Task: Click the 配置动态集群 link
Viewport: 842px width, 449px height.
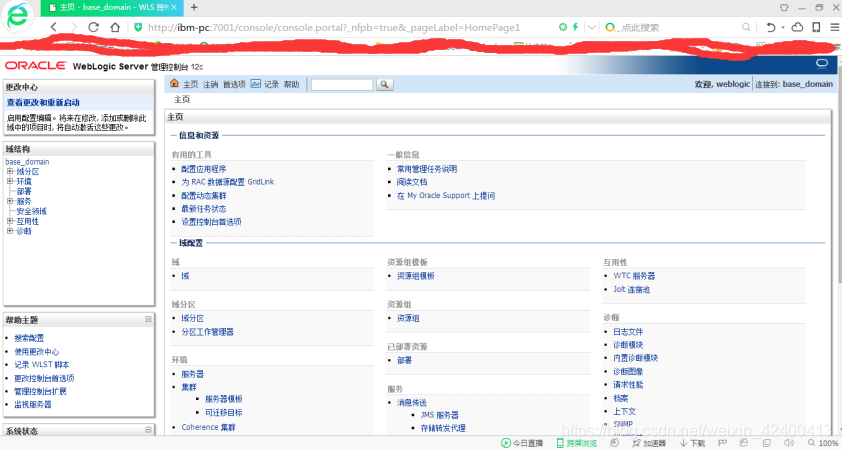Action: pyautogui.click(x=204, y=195)
